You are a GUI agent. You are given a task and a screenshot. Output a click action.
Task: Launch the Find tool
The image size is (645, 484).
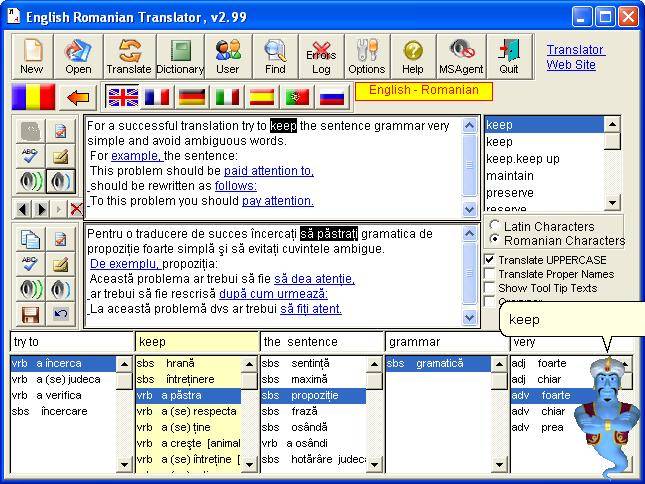[x=275, y=57]
